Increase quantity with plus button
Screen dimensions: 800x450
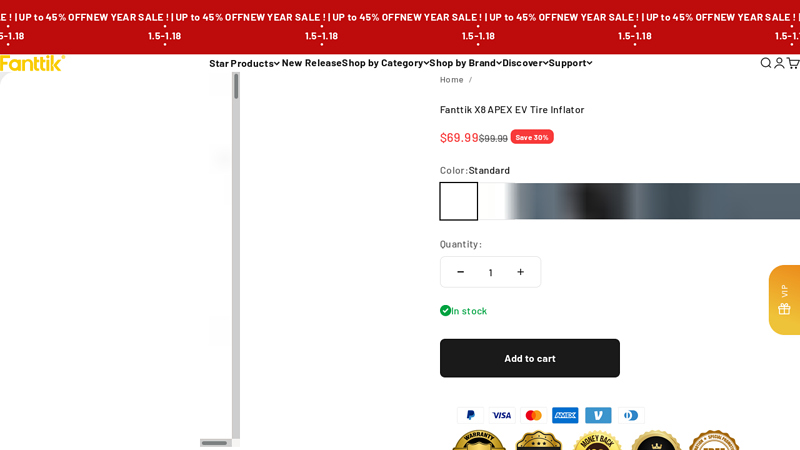click(x=520, y=272)
